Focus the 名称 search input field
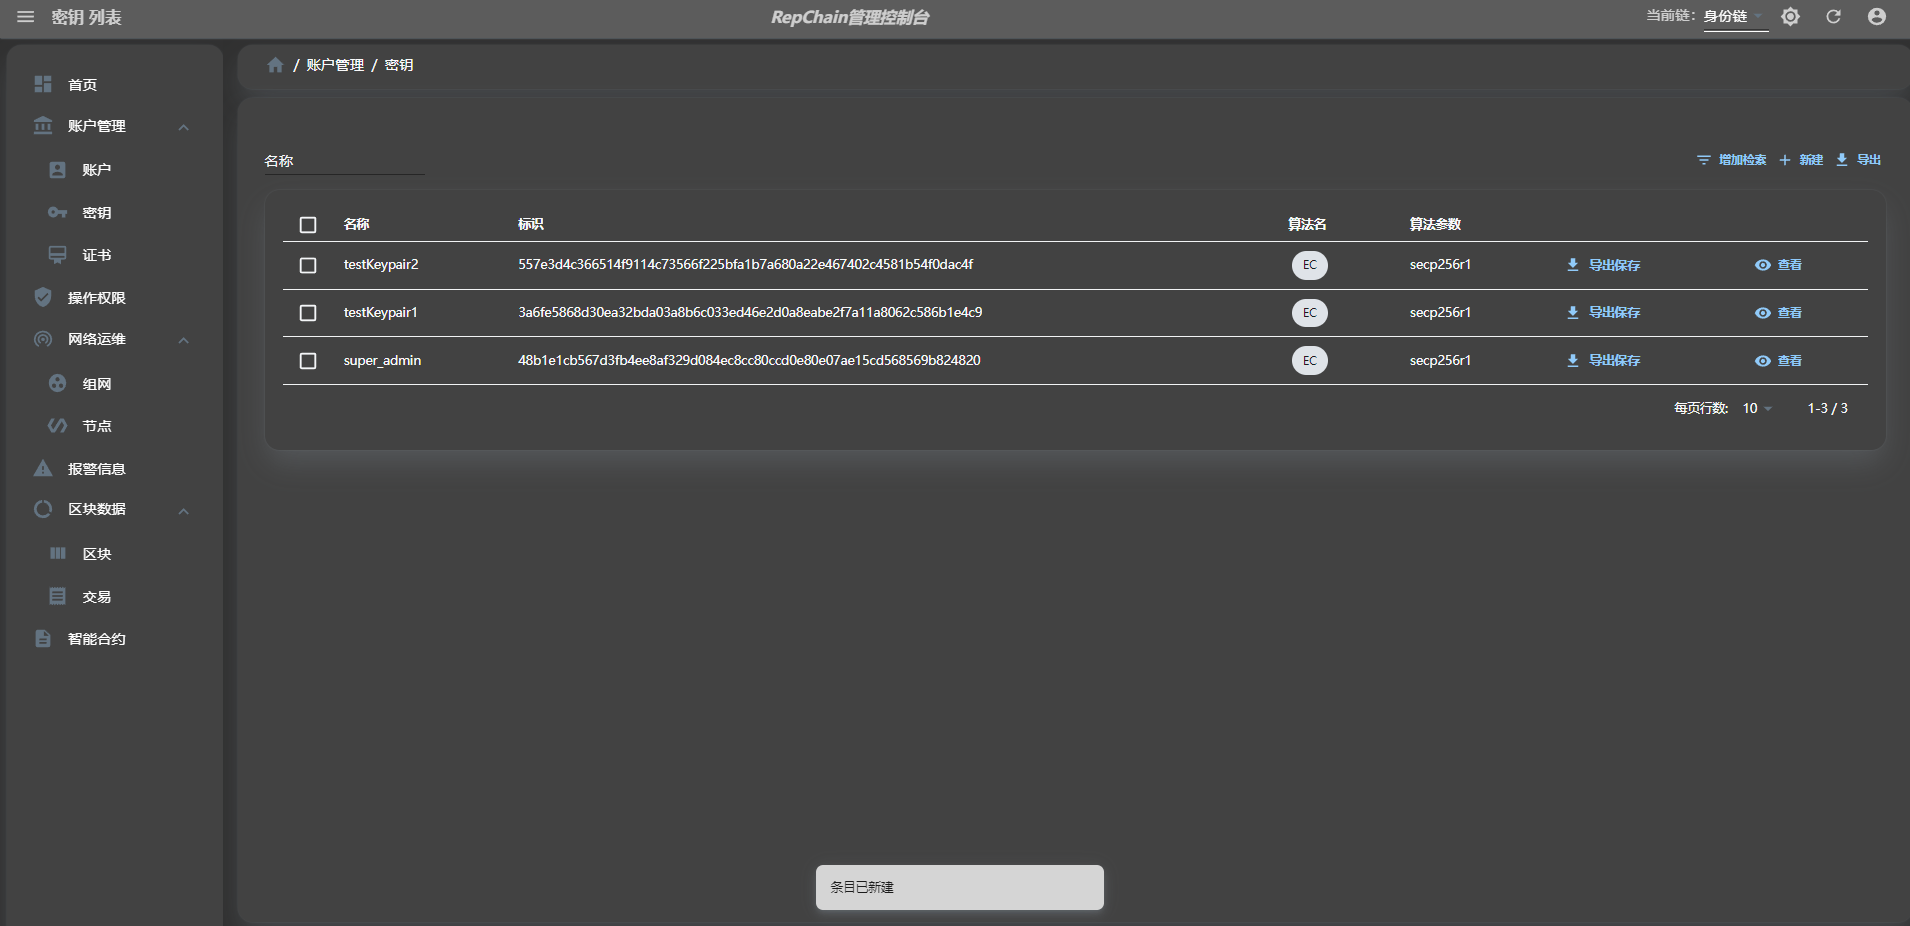Viewport: 1910px width, 926px height. pos(344,161)
